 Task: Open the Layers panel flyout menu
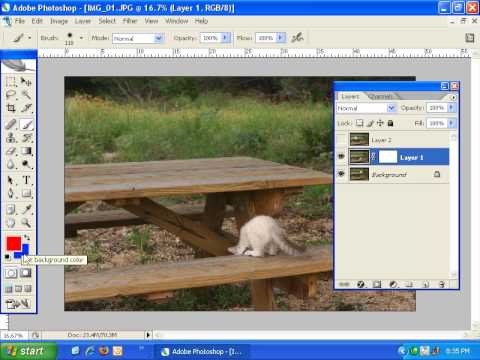(x=453, y=97)
